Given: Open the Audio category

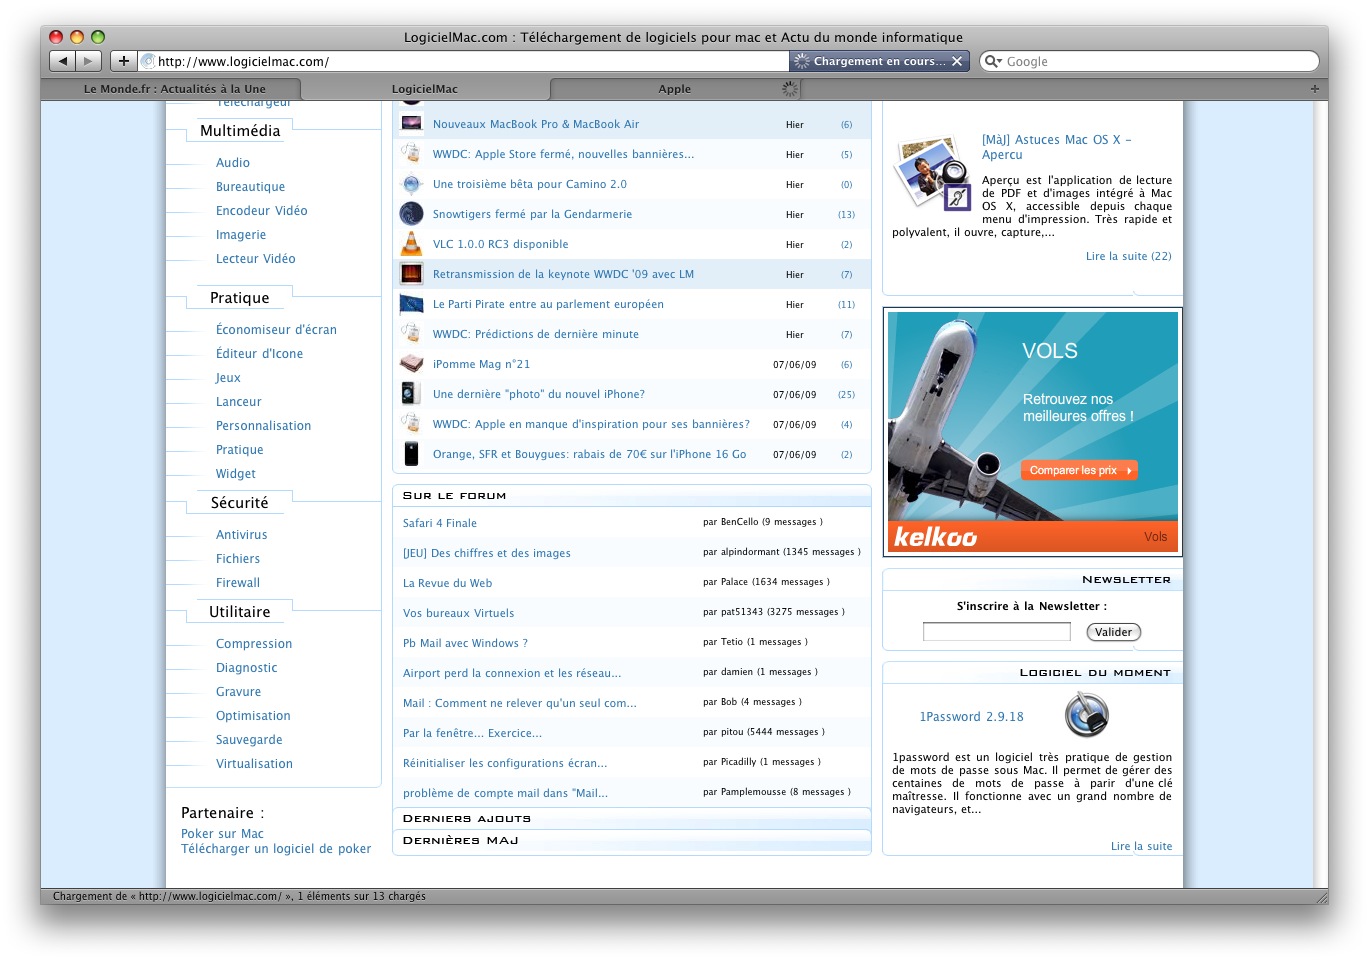Looking at the screenshot, I should click(x=233, y=163).
